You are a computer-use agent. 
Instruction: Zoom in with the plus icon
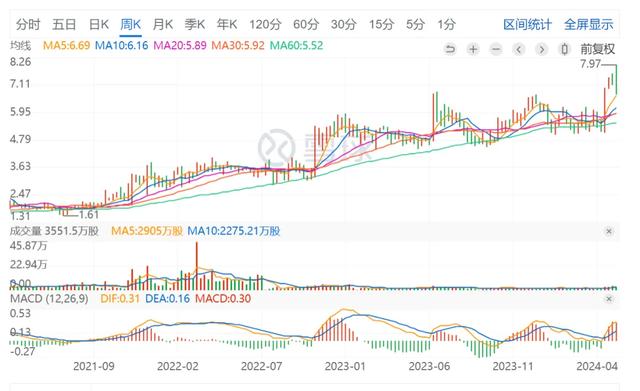tap(473, 49)
